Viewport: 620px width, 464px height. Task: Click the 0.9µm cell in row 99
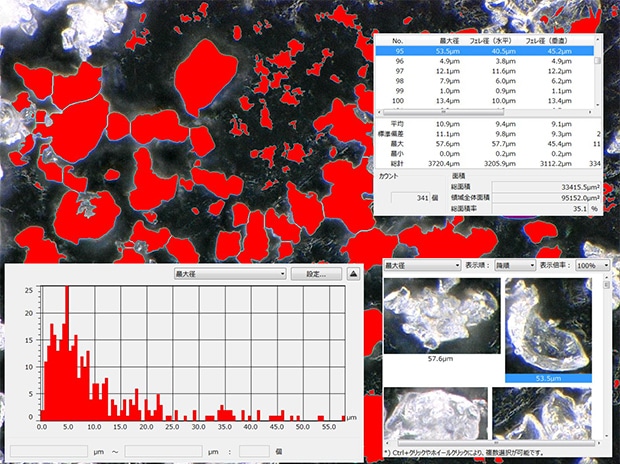[x=506, y=91]
